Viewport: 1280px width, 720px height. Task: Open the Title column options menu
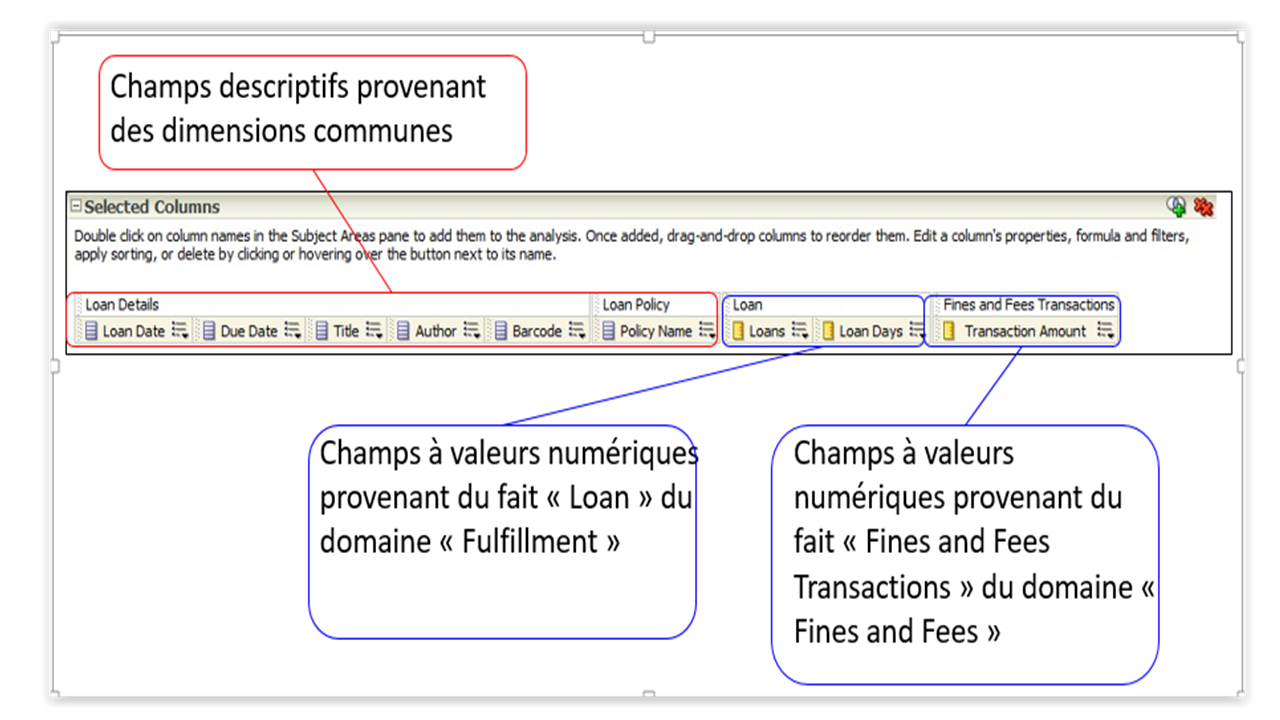click(x=374, y=330)
